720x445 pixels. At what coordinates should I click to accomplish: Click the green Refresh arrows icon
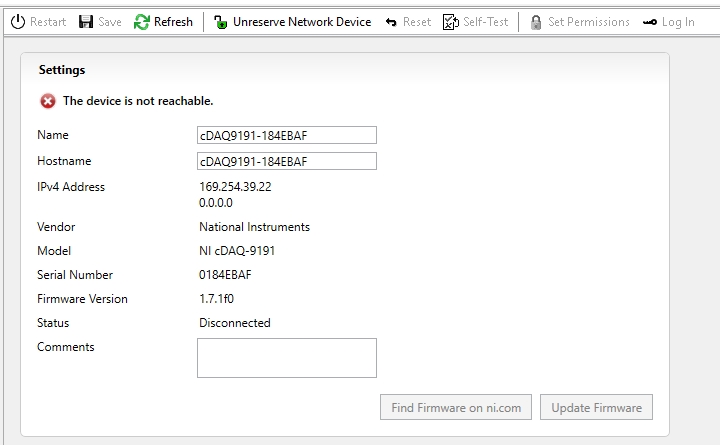tap(141, 22)
